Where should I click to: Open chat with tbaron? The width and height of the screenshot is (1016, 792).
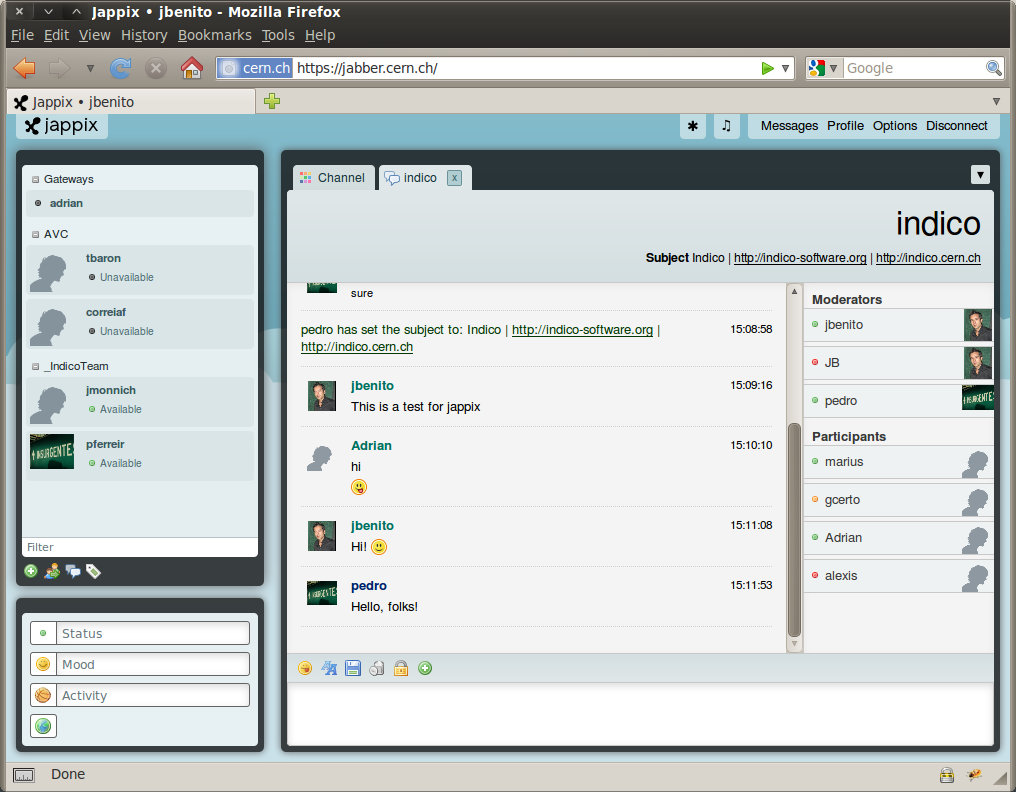140,270
